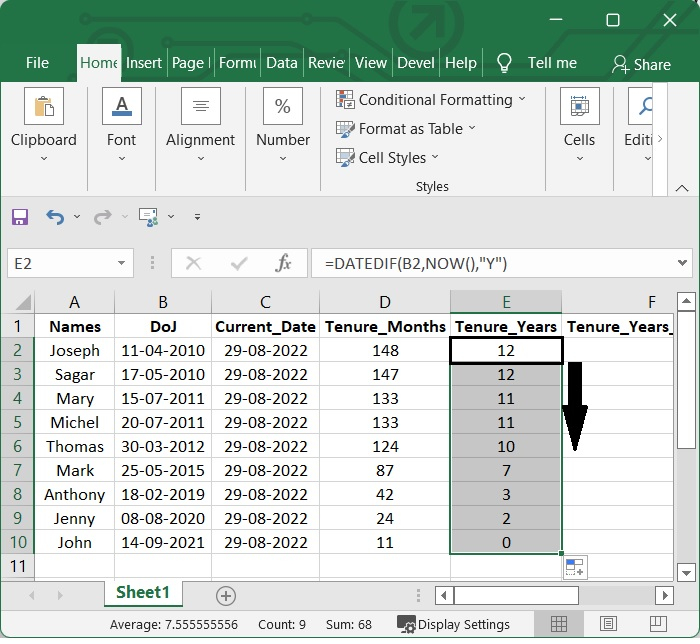Open the File menu tab
Viewport: 700px width, 644px height.
click(37, 62)
